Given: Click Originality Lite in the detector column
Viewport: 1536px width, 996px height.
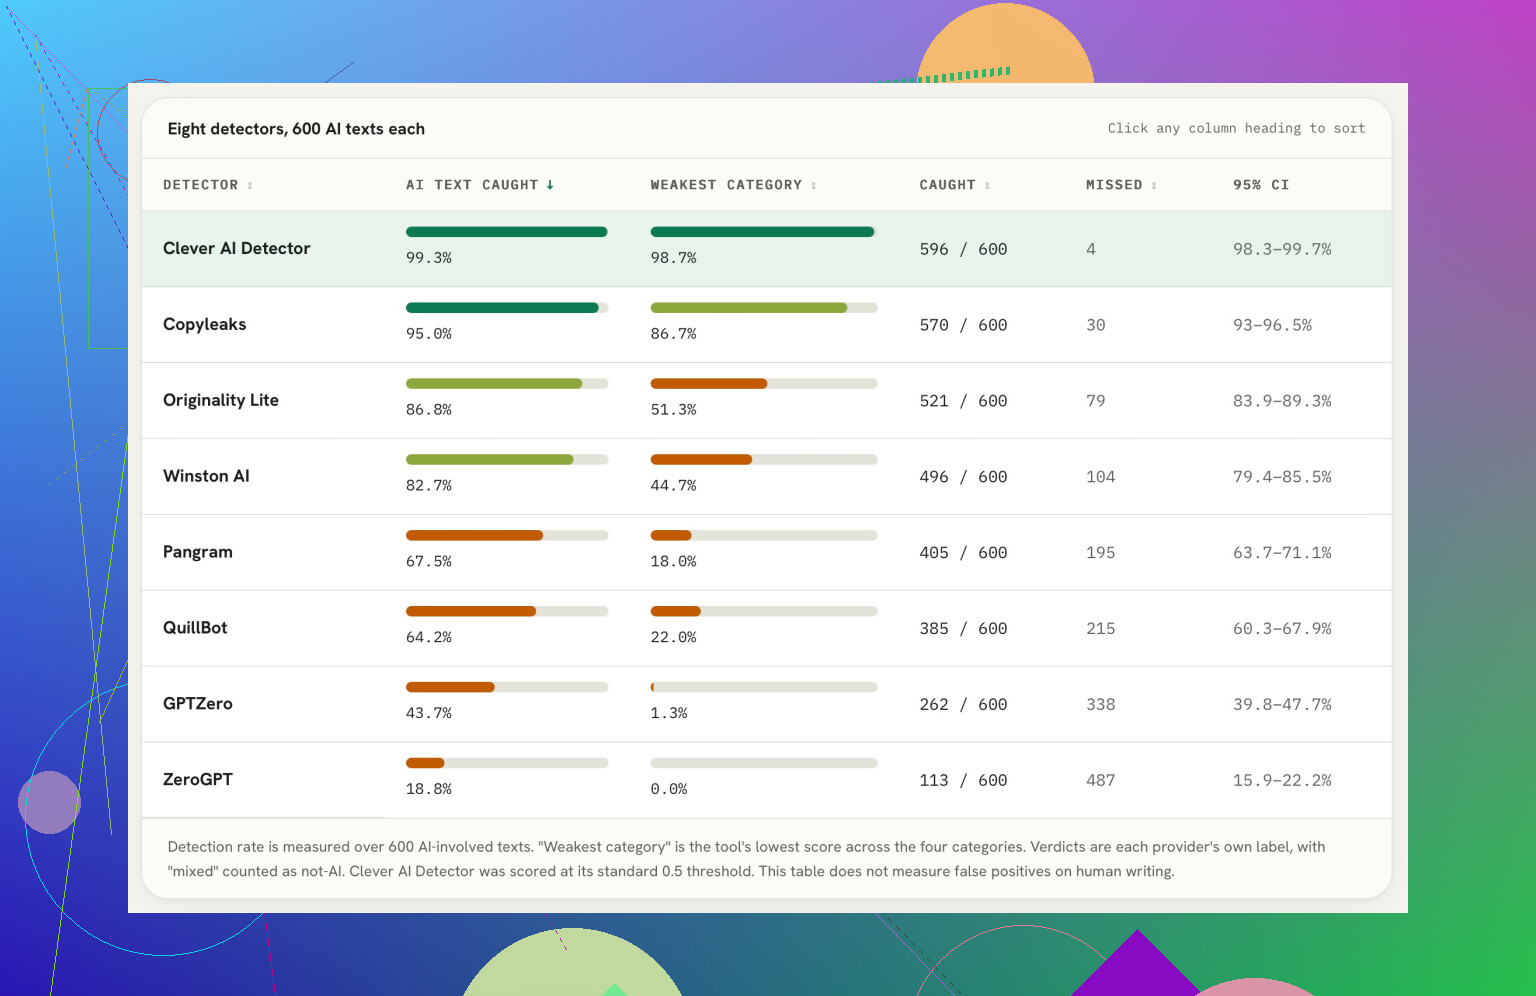Looking at the screenshot, I should point(221,400).
